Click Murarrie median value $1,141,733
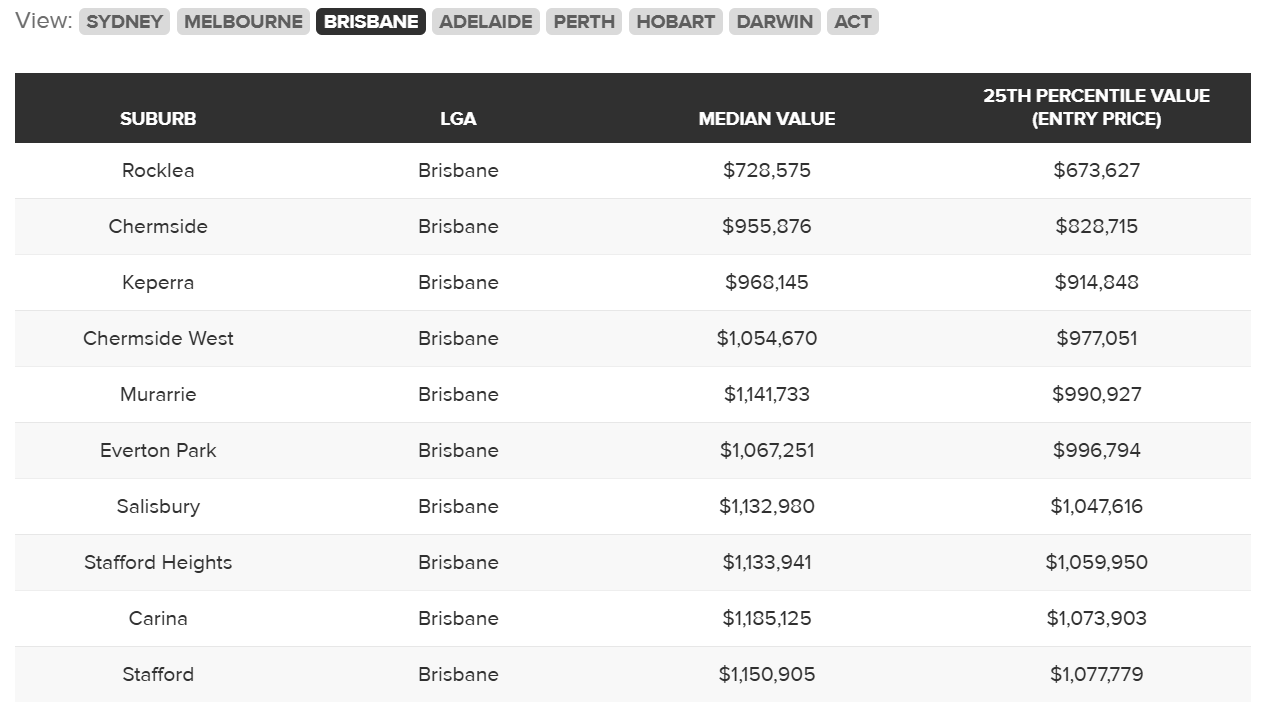This screenshot has width=1266, height=714. [x=767, y=394]
